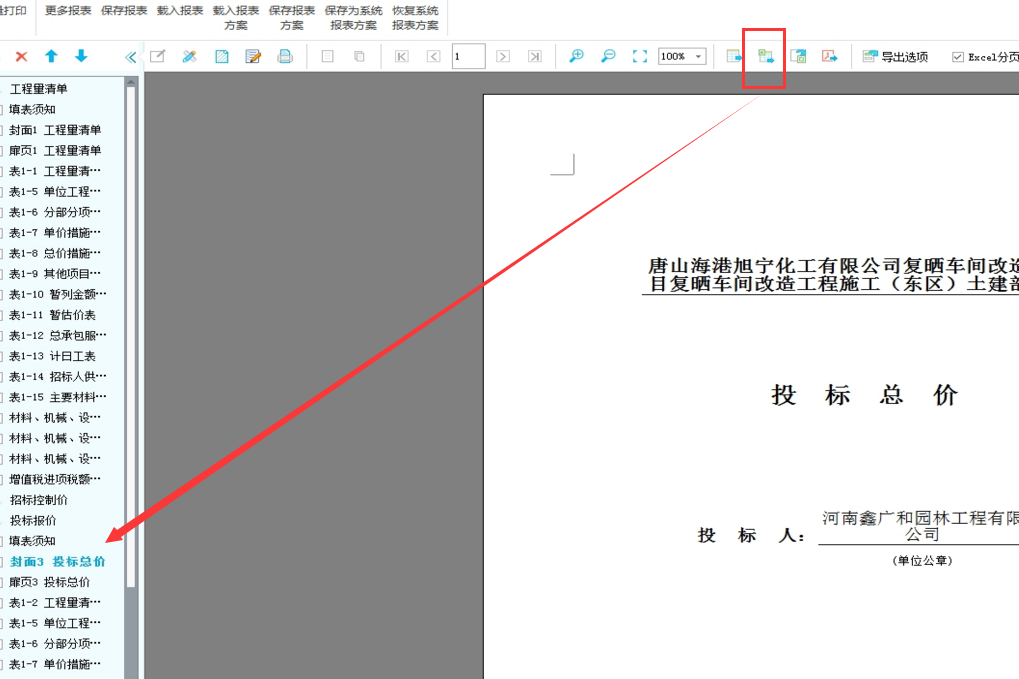Move selected report down with blue arrow

[81, 56]
